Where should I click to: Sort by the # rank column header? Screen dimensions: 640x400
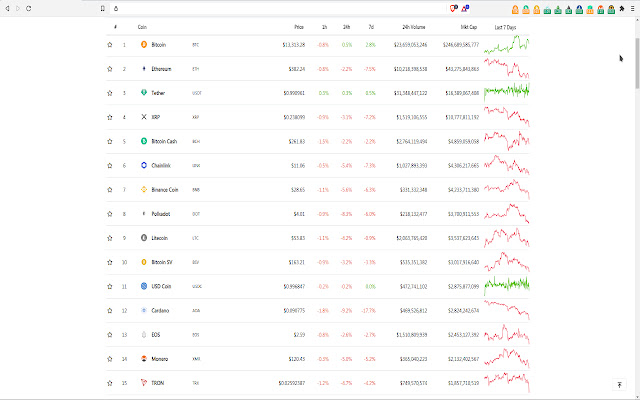[116, 27]
